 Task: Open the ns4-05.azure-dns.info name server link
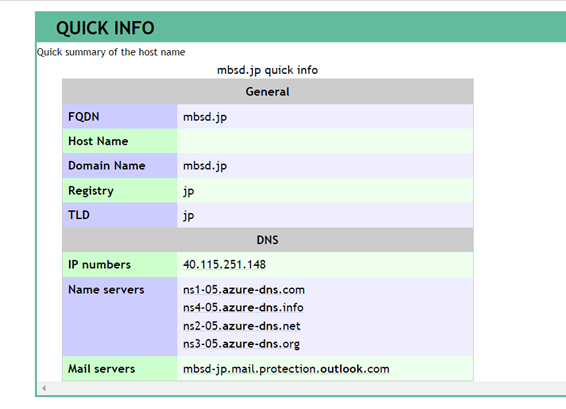pos(243,308)
